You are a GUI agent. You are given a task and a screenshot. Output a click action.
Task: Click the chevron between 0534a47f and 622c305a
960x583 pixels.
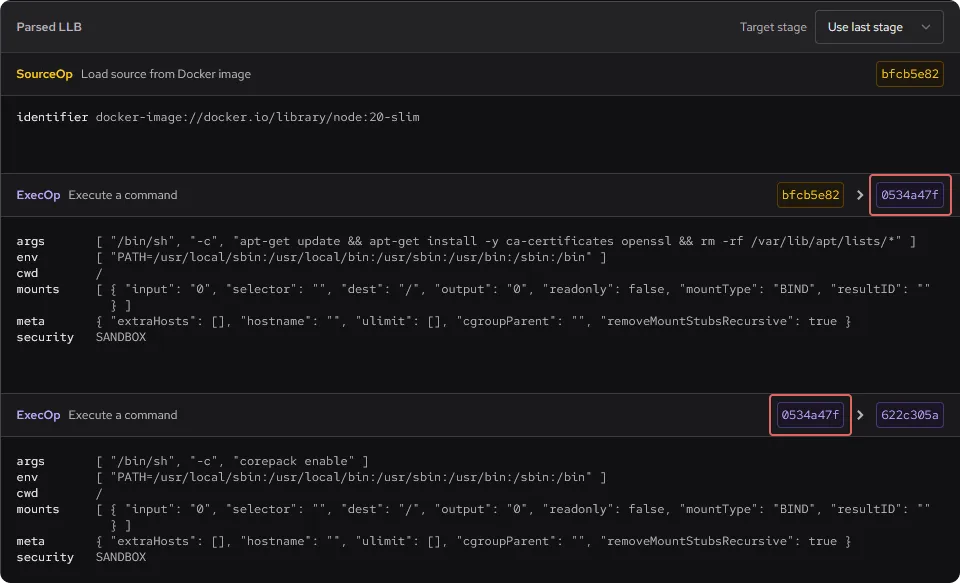[860, 415]
